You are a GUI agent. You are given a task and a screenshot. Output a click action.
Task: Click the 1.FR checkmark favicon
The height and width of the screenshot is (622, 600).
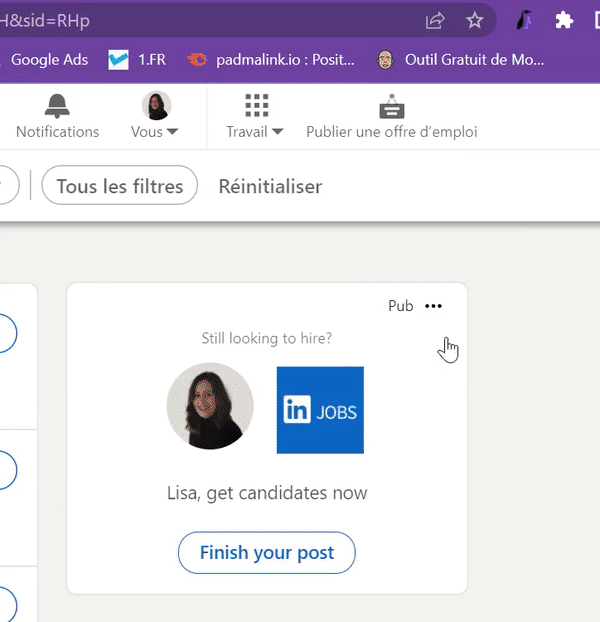[x=118, y=60]
